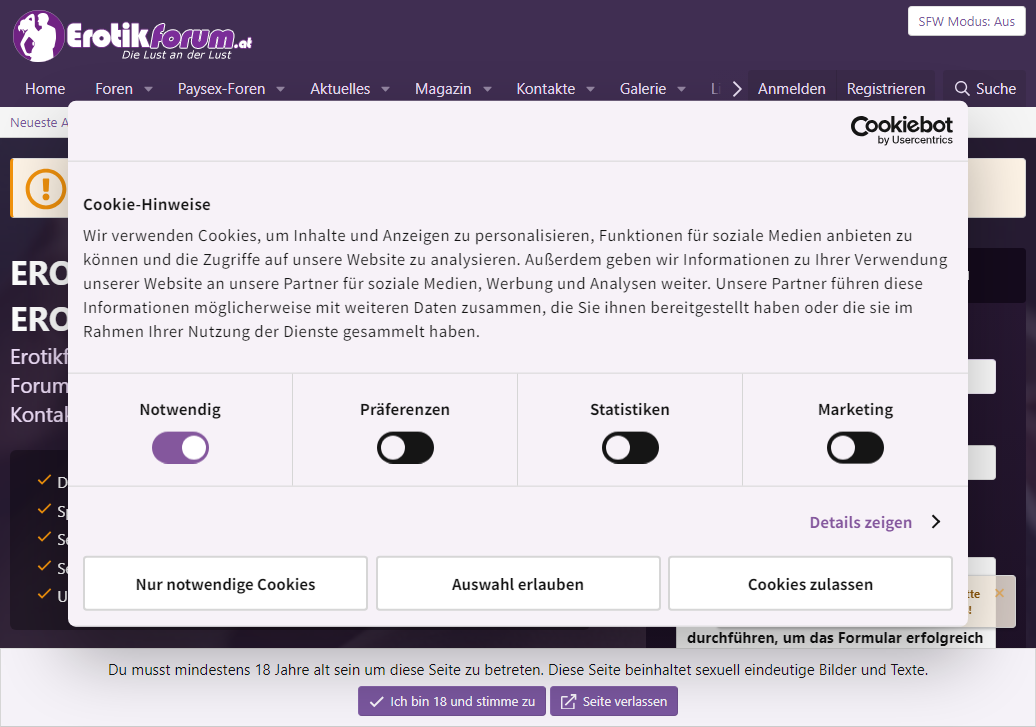1036x727 pixels.
Task: Expand the Kontakte dropdown arrow
Action: click(x=590, y=89)
